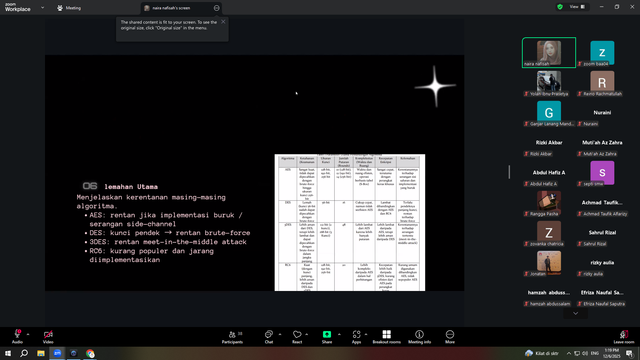Open options on naira nafisah's screen tab
Screen dimensions: 640x360
tap(216, 8)
